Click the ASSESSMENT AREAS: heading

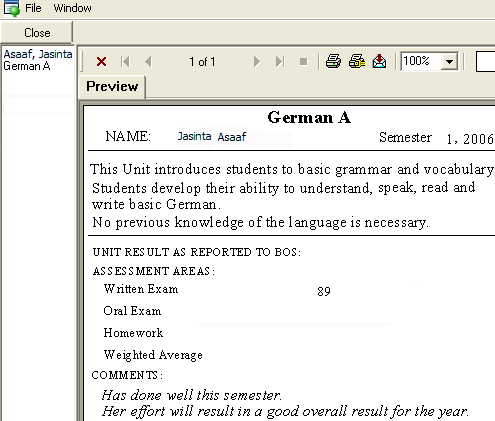click(154, 271)
